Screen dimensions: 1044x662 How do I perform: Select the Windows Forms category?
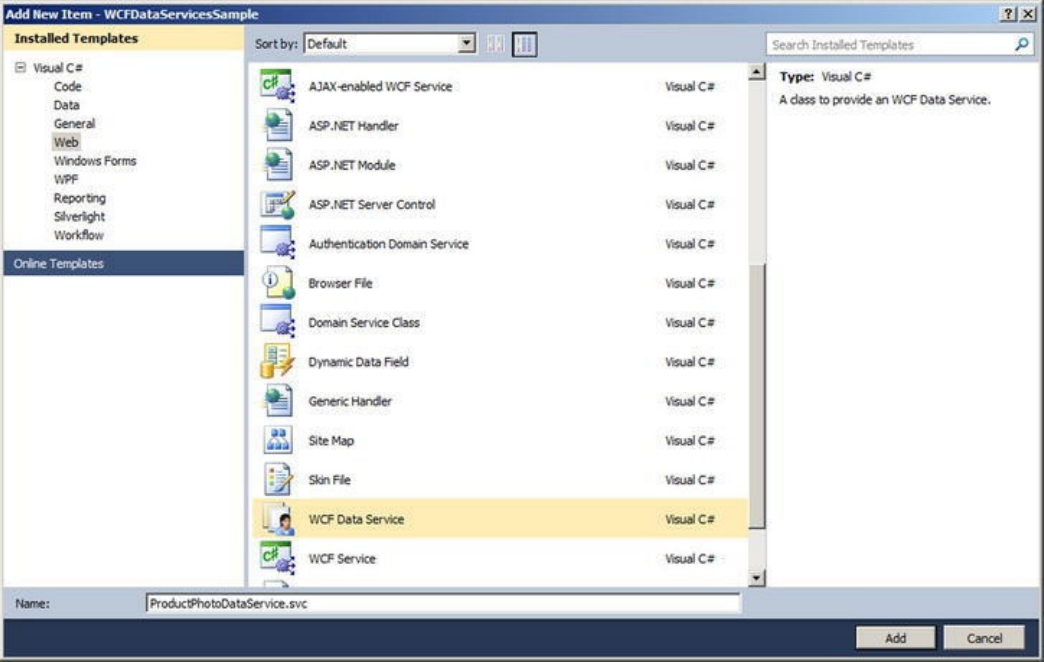click(x=95, y=161)
